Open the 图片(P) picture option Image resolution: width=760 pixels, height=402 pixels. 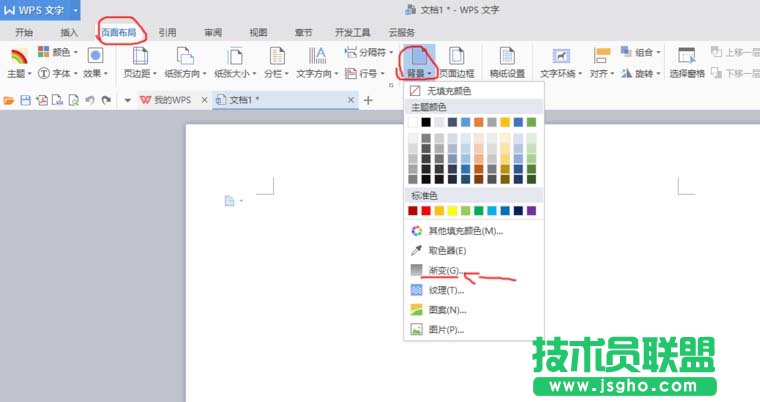pos(474,330)
